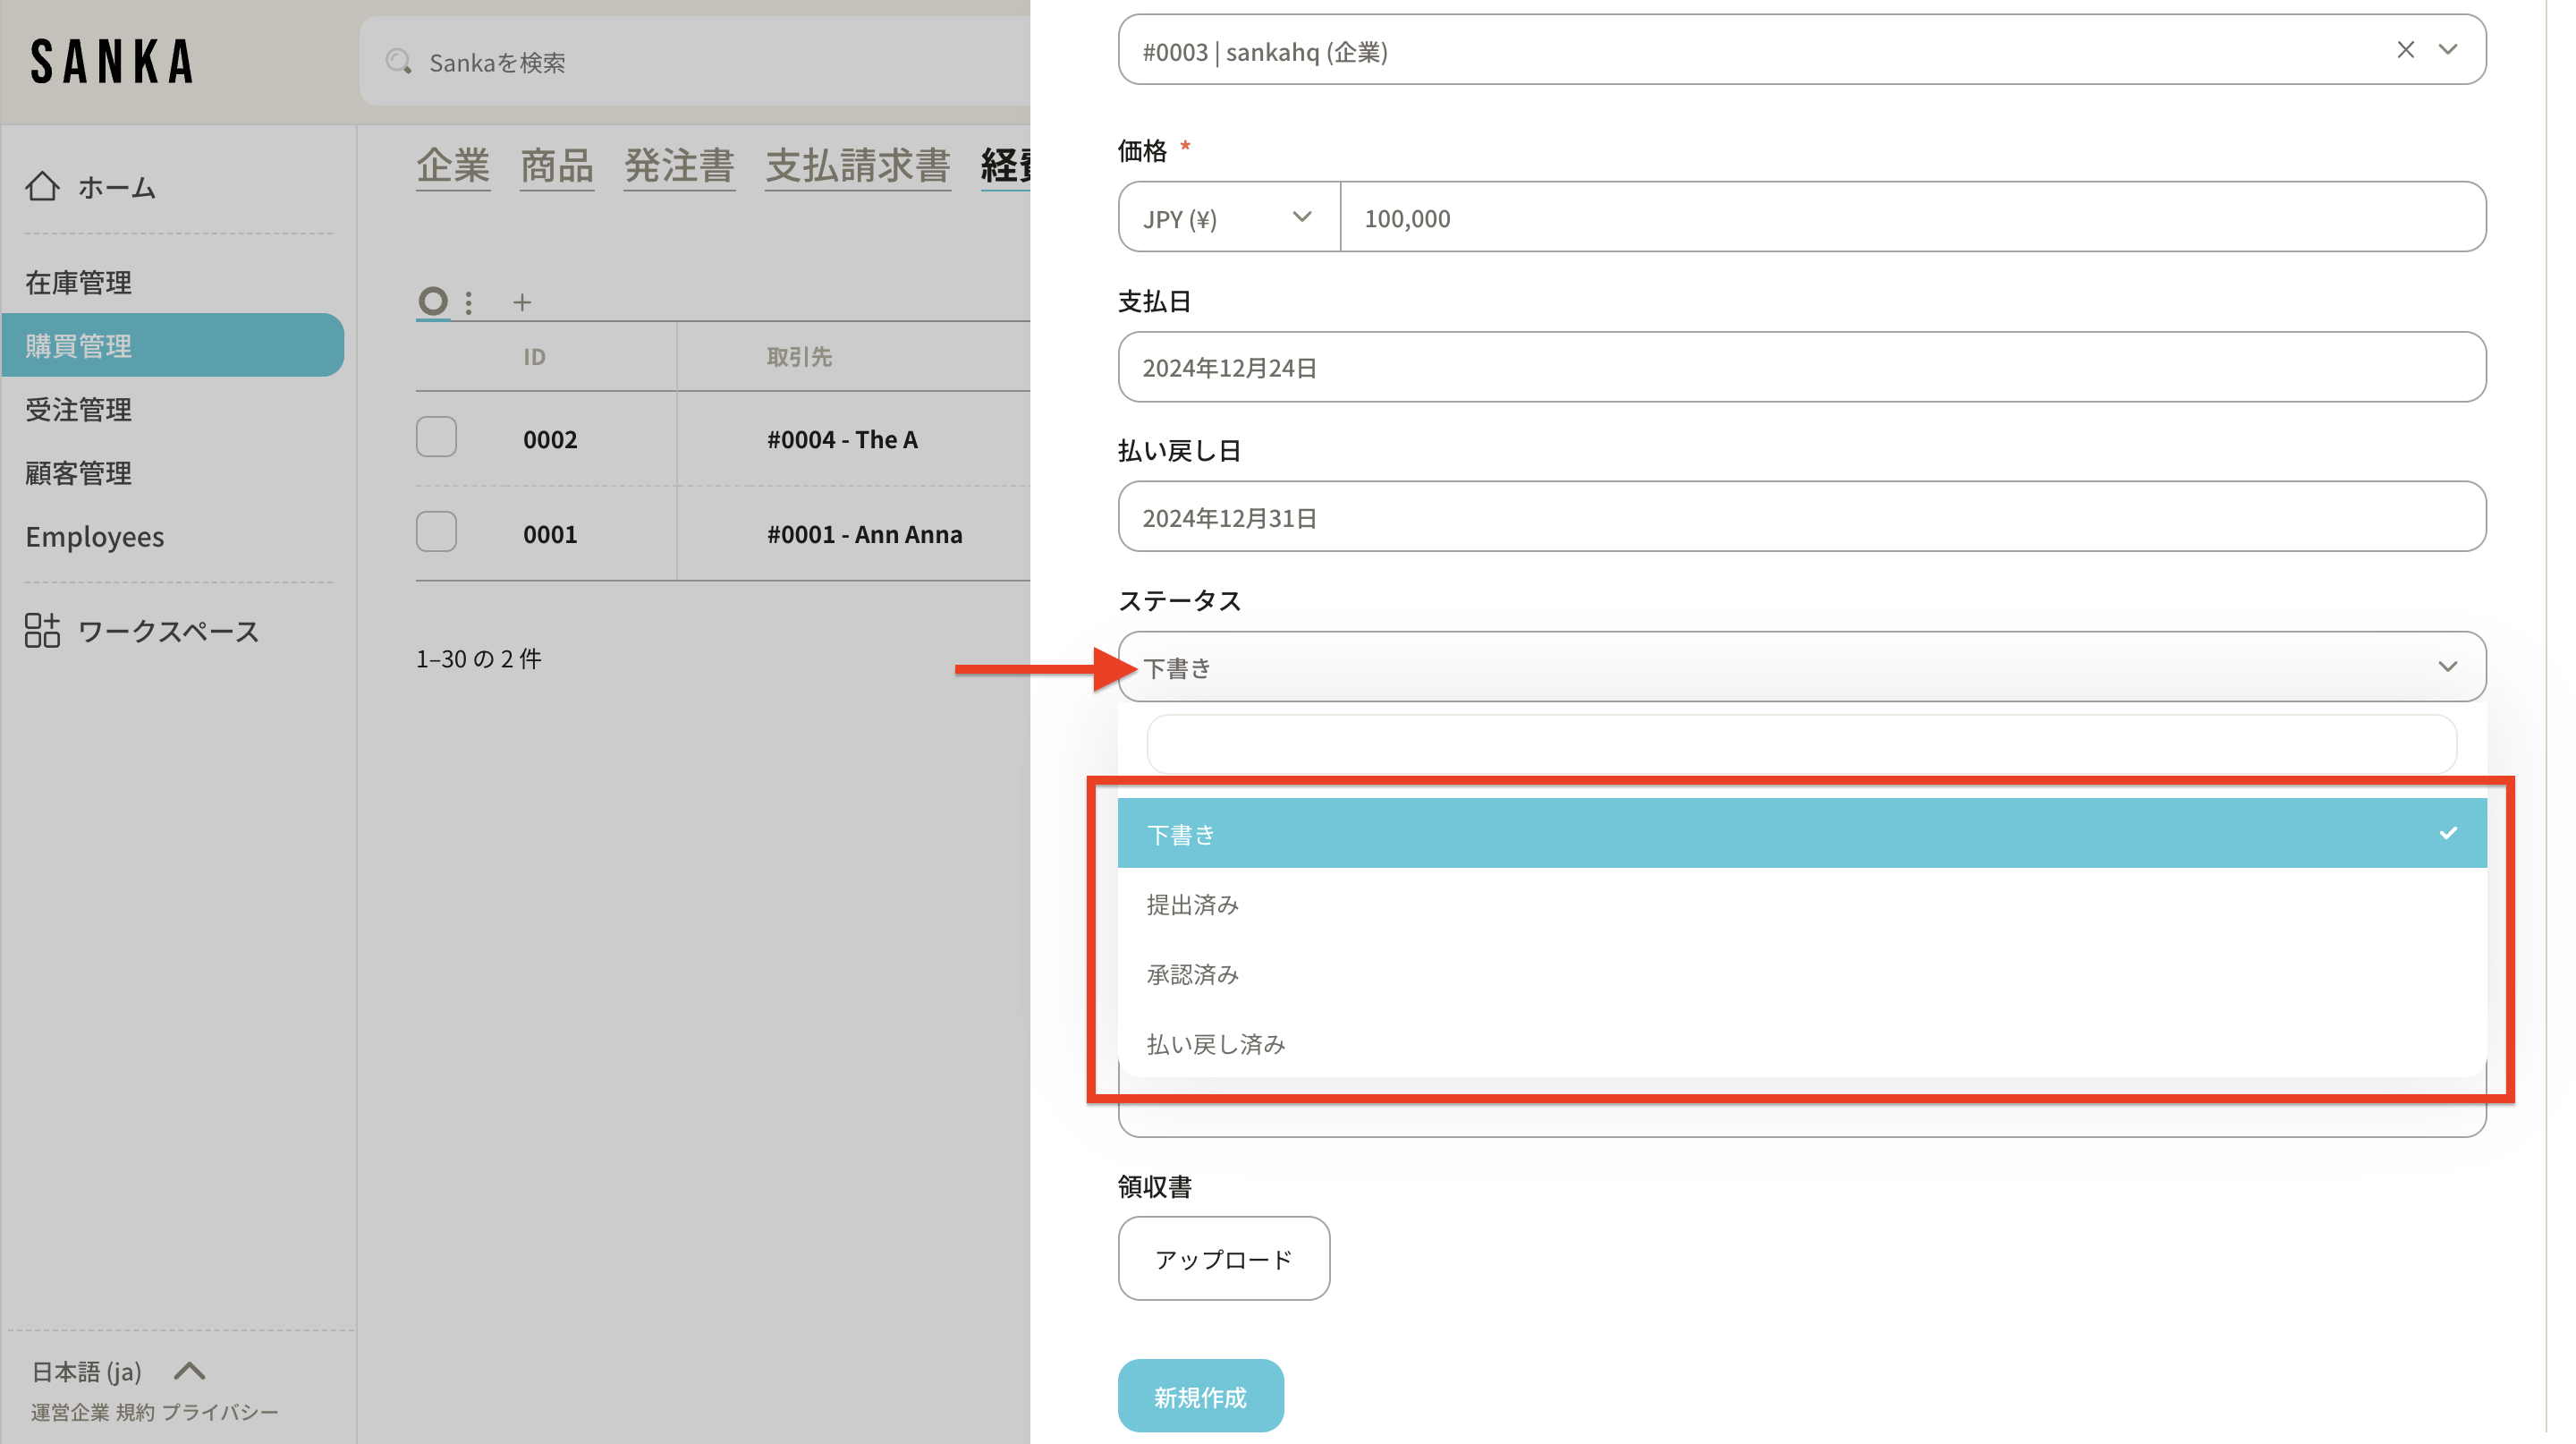2576x1444 pixels.
Task: Collapse the ステータス dropdown
Action: [x=2446, y=667]
